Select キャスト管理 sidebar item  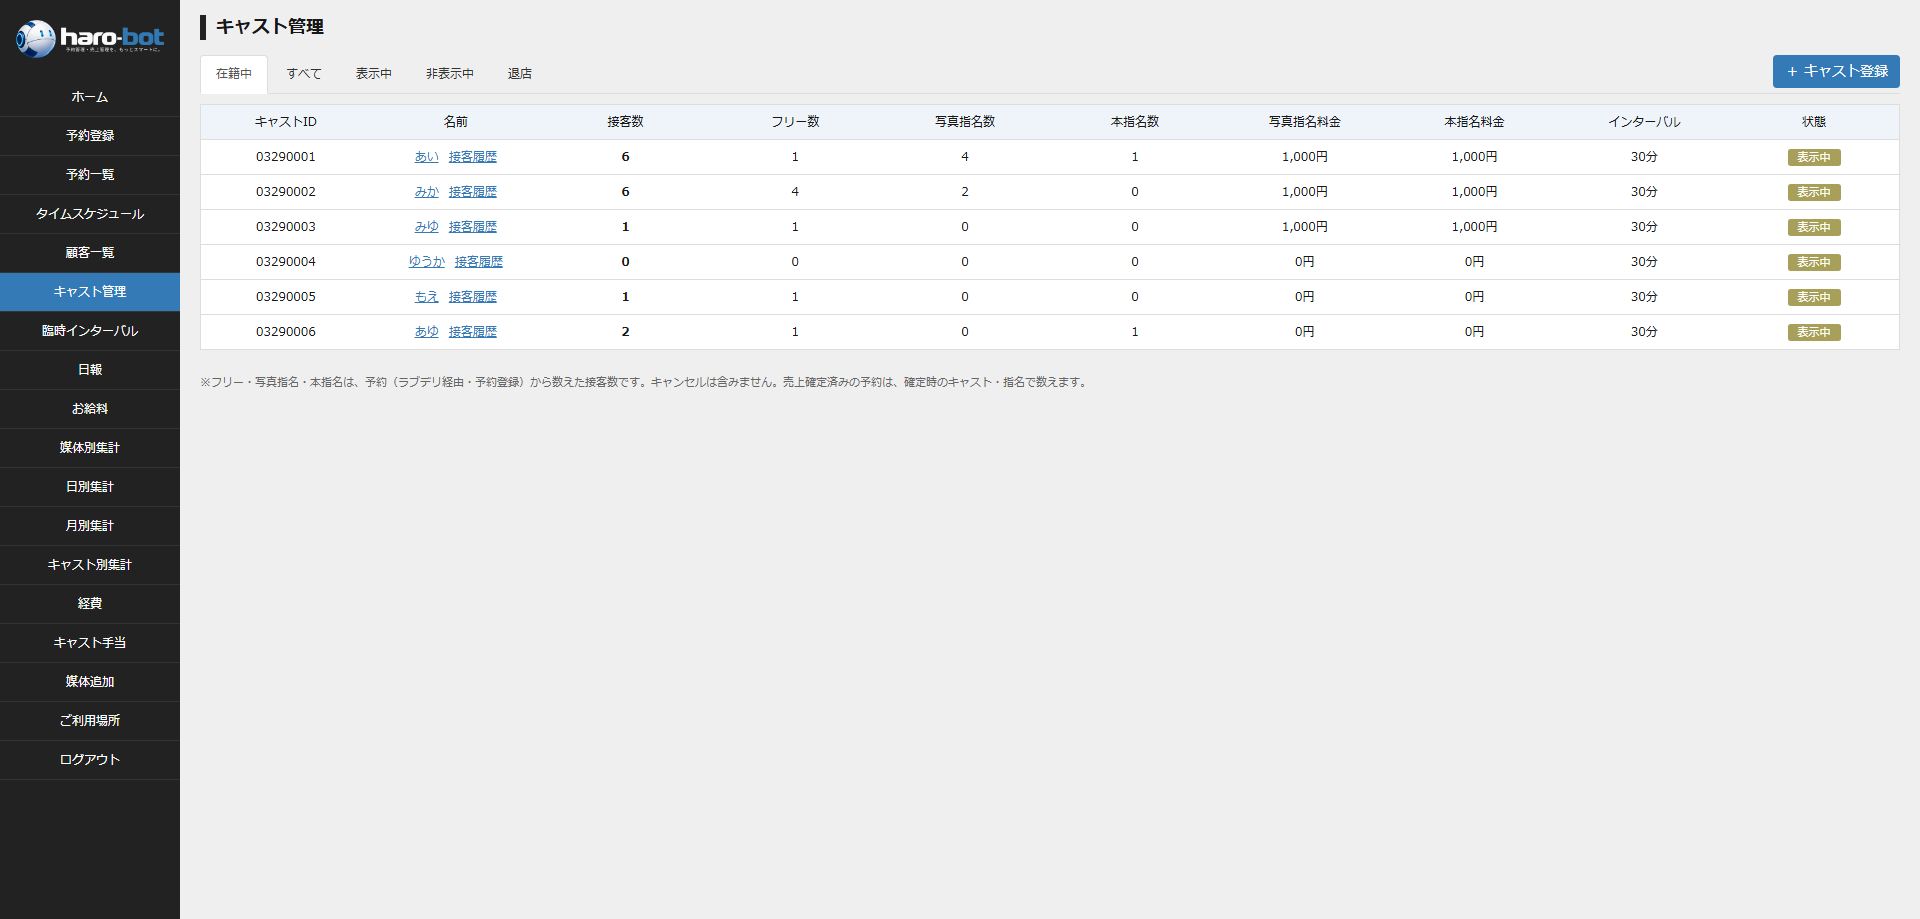[x=90, y=292]
